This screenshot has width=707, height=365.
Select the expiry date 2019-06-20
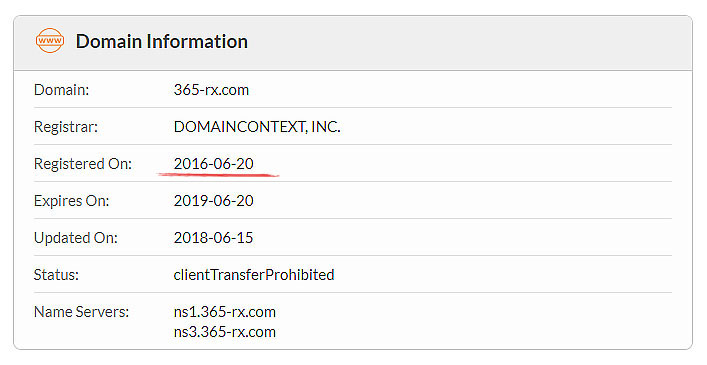(x=214, y=201)
